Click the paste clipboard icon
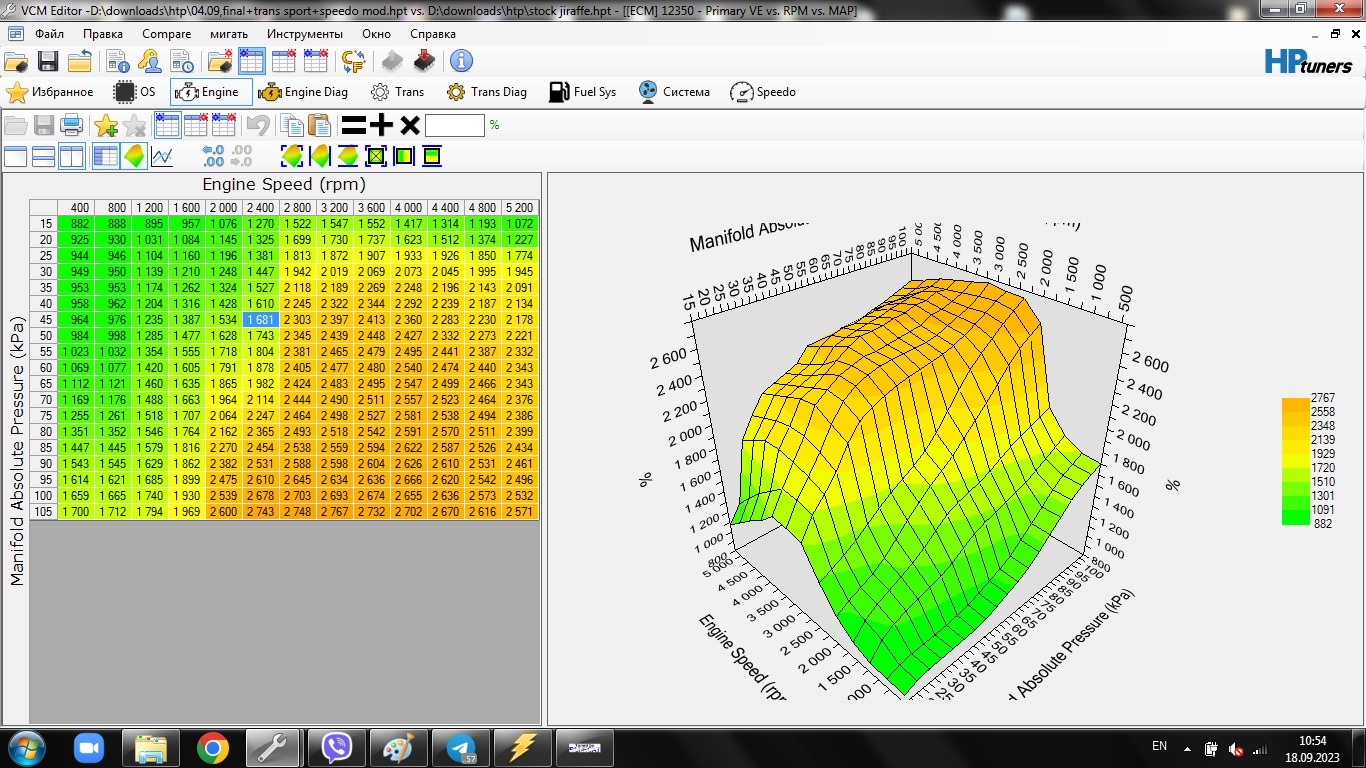The height and width of the screenshot is (768, 1366). (x=319, y=125)
